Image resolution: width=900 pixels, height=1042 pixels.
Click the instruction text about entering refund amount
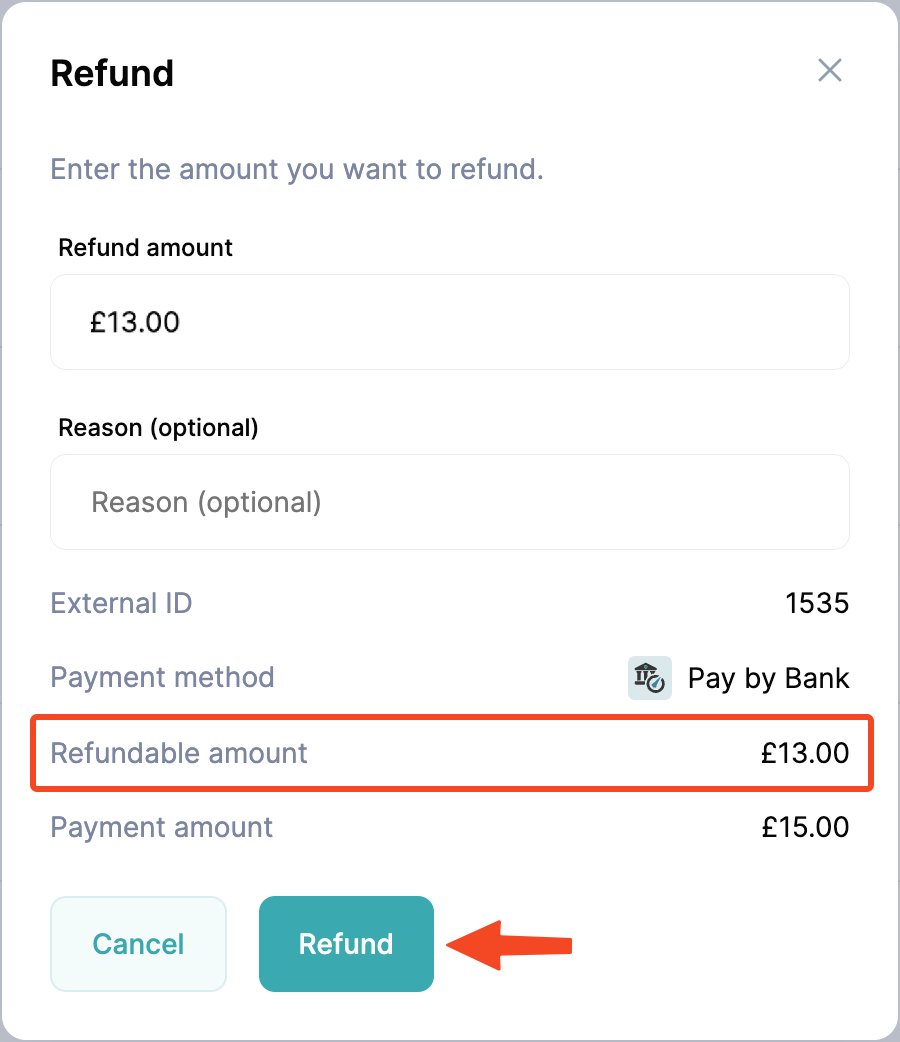tap(297, 169)
